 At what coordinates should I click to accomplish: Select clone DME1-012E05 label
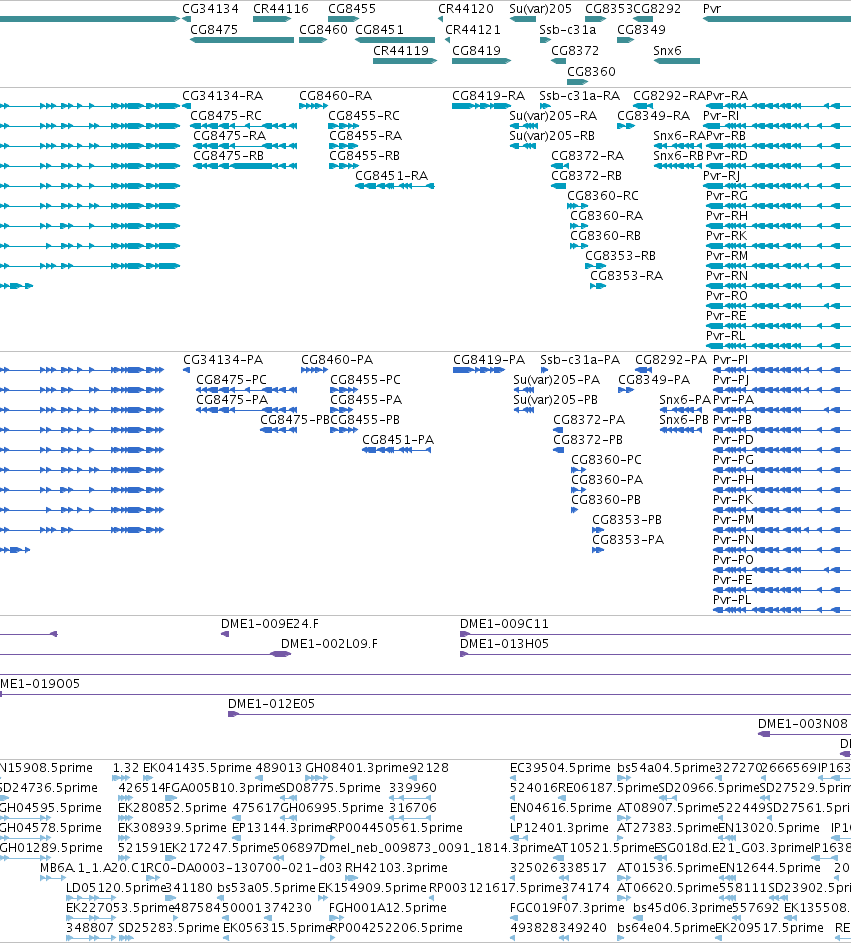point(271,704)
